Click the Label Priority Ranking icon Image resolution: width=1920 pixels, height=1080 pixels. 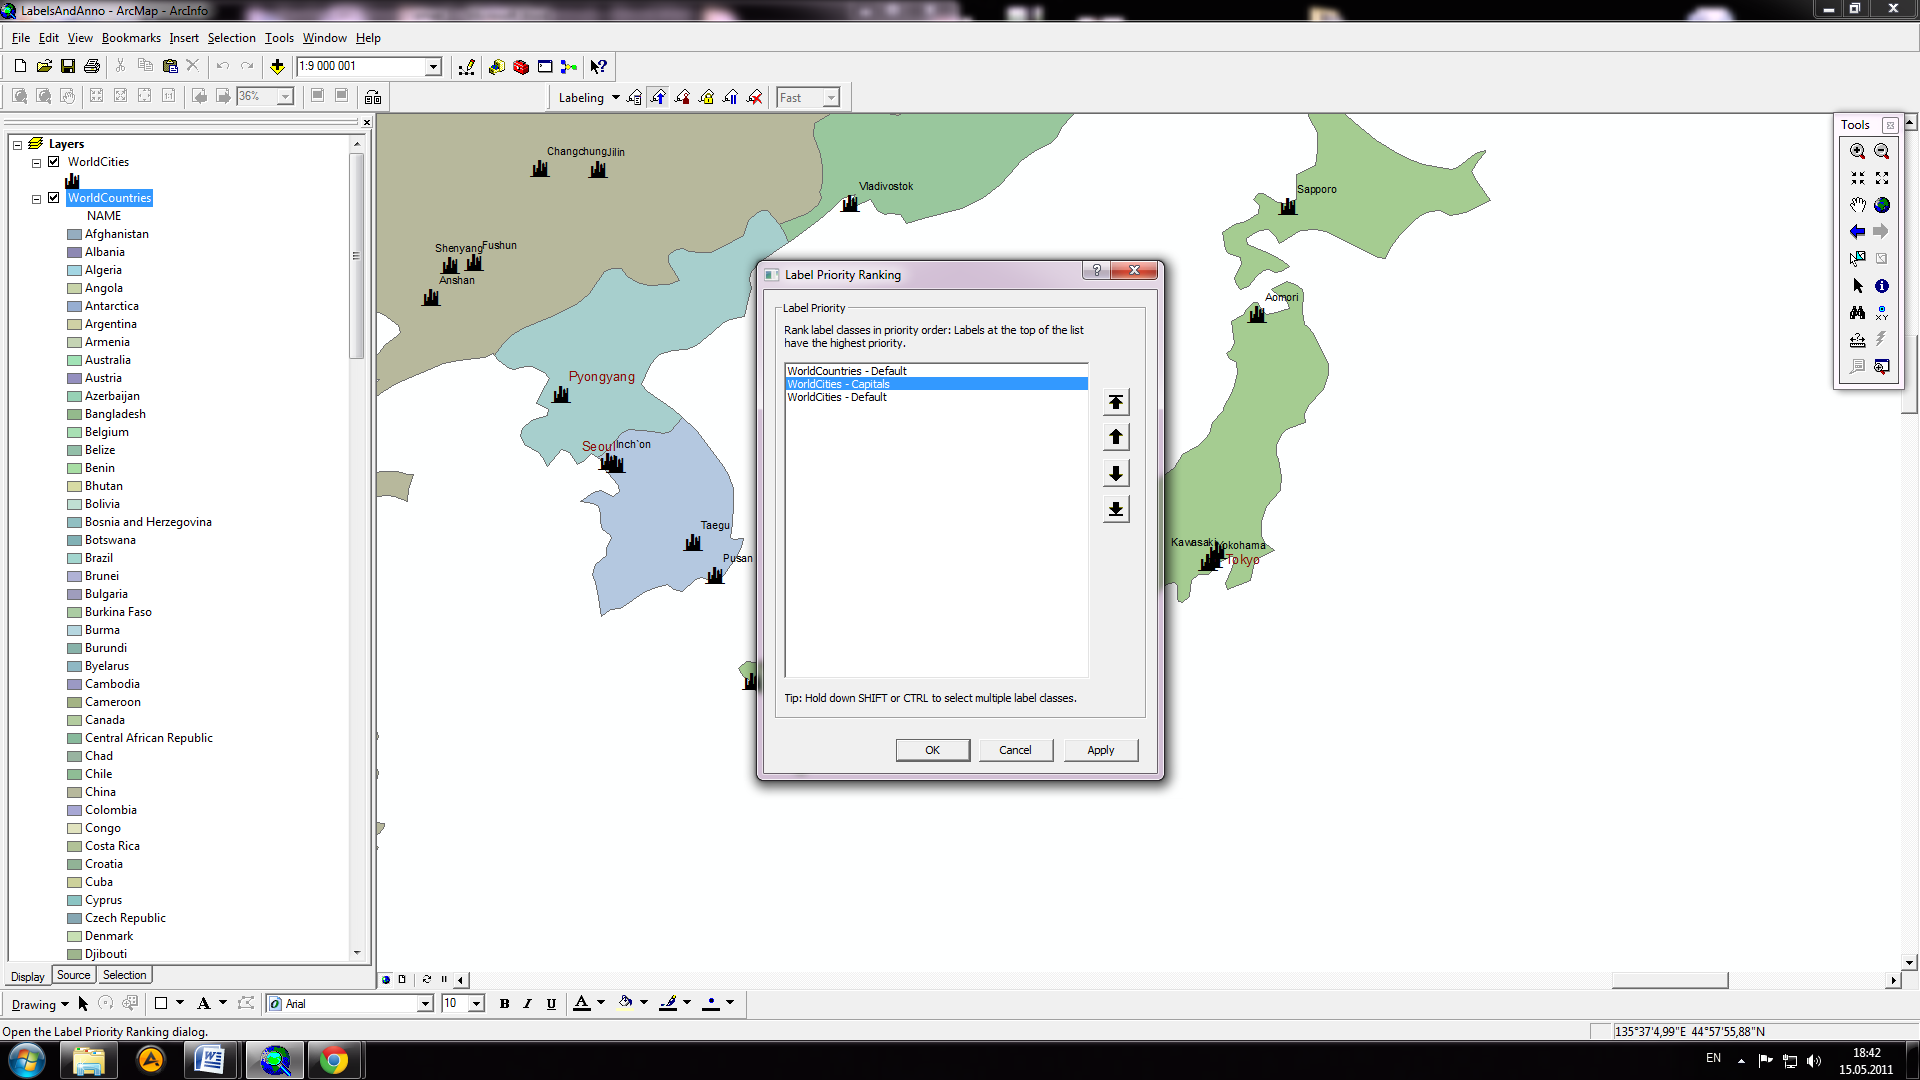point(658,97)
